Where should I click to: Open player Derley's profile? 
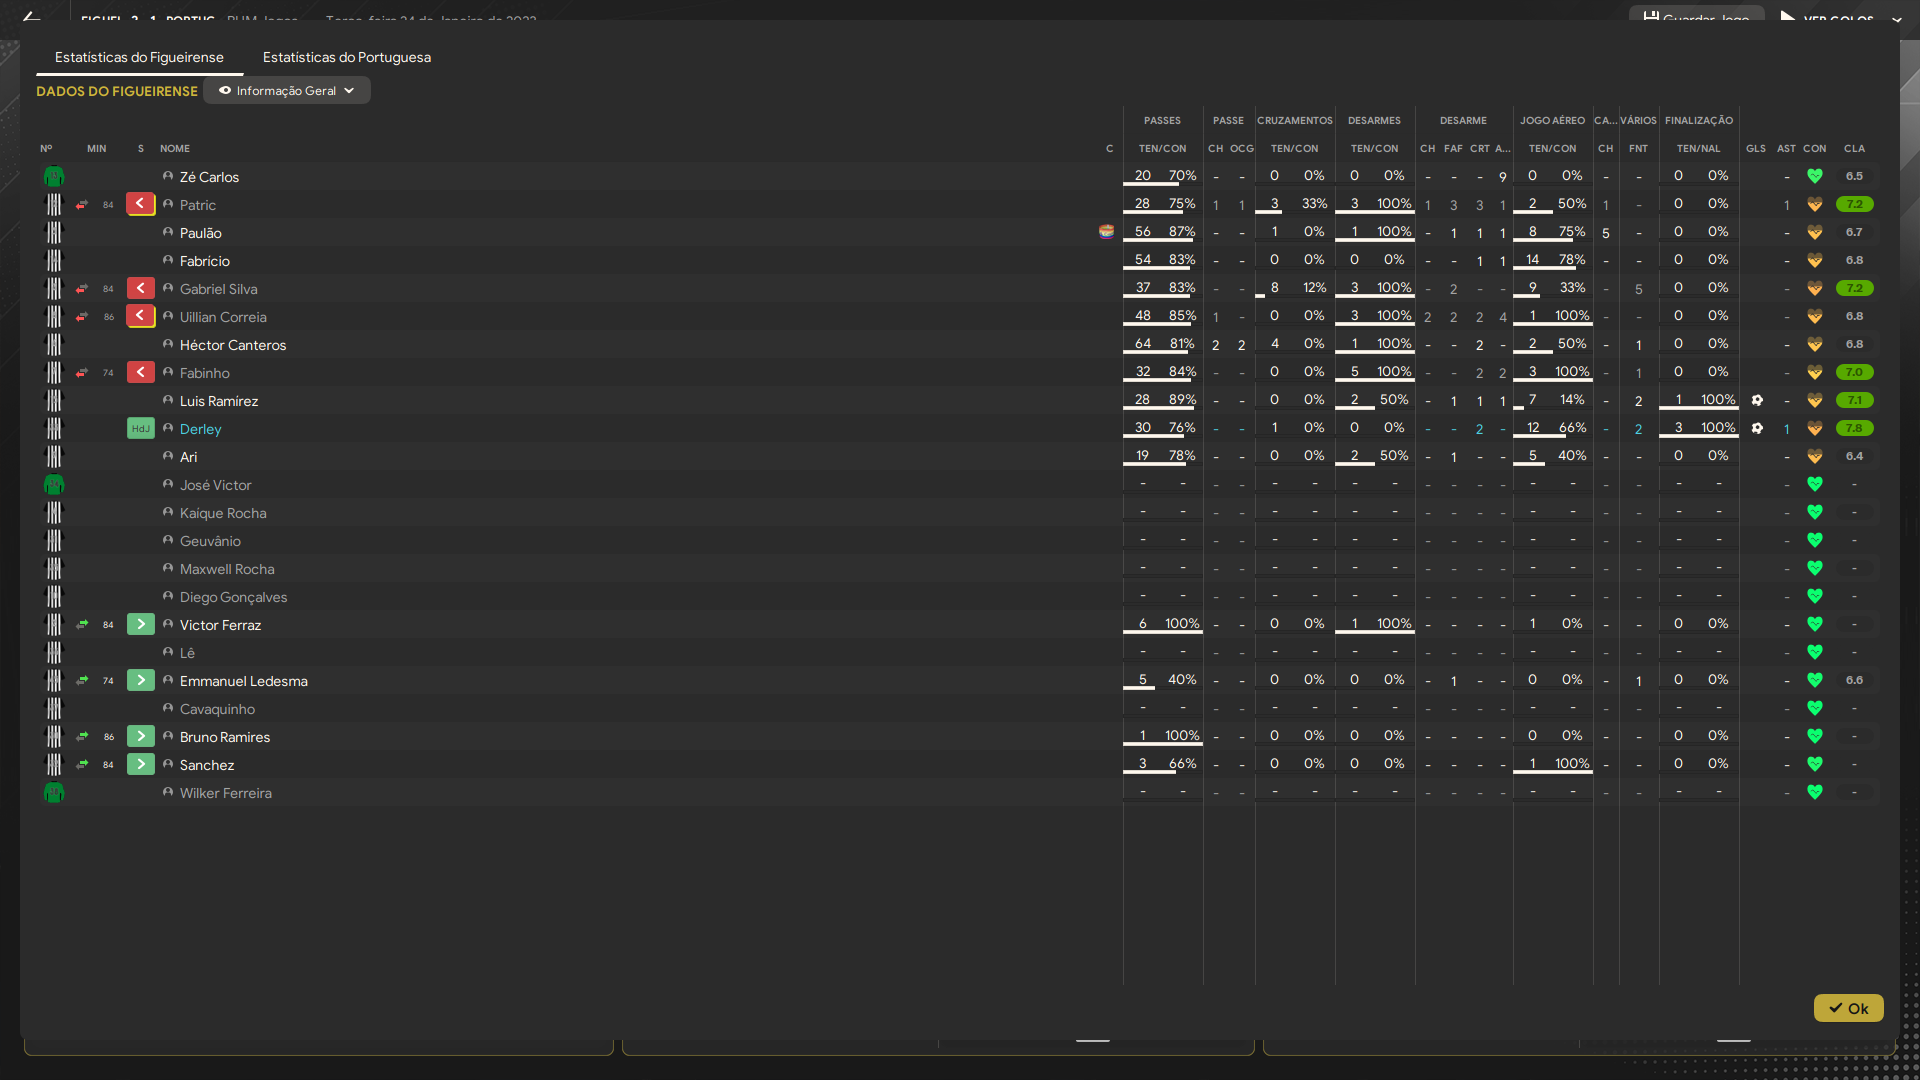point(200,429)
